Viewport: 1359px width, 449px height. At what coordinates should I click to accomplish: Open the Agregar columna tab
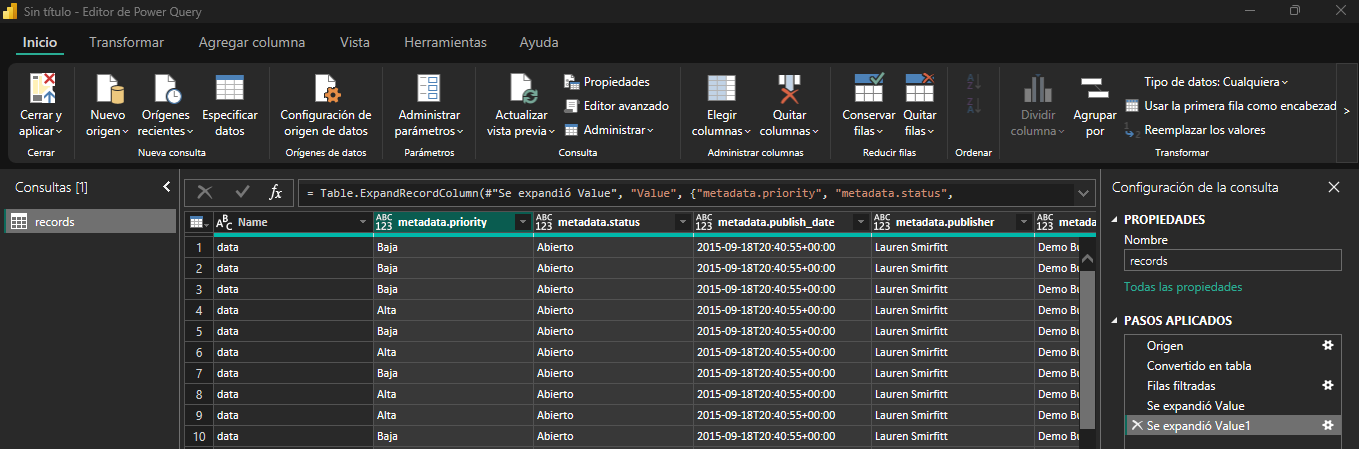pyautogui.click(x=252, y=42)
